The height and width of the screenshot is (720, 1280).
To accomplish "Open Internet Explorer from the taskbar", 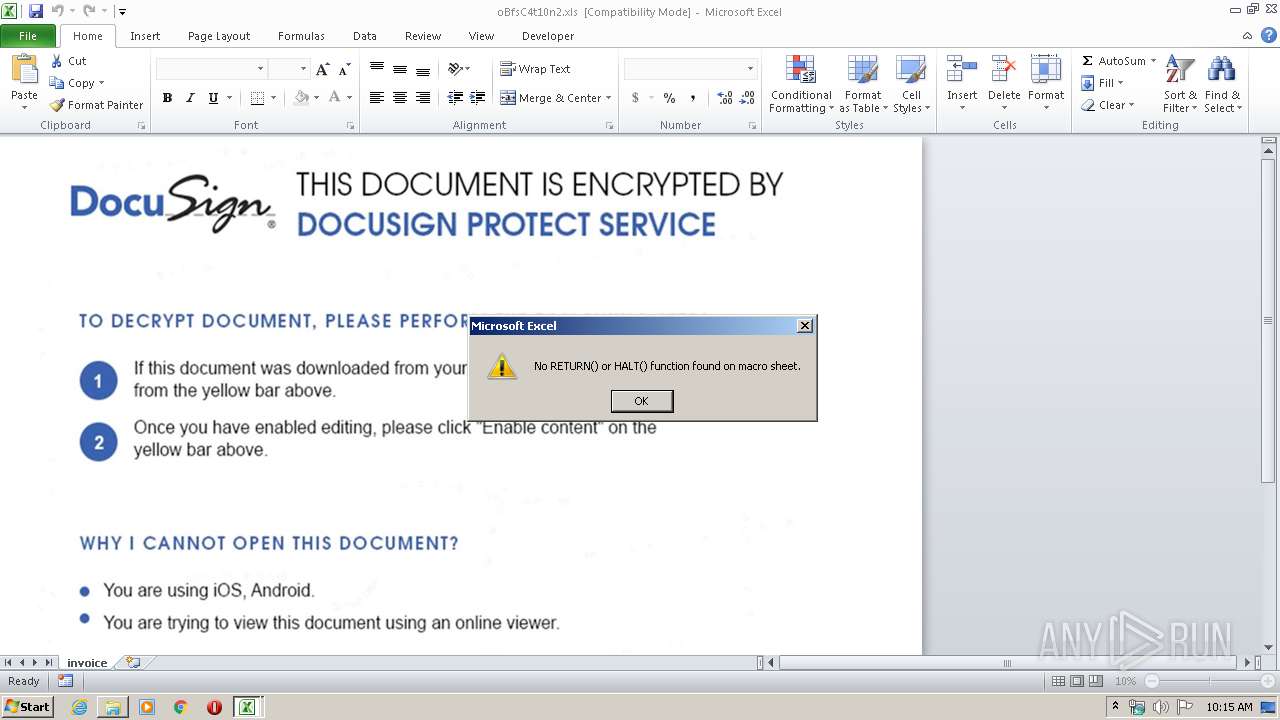I will click(x=79, y=707).
